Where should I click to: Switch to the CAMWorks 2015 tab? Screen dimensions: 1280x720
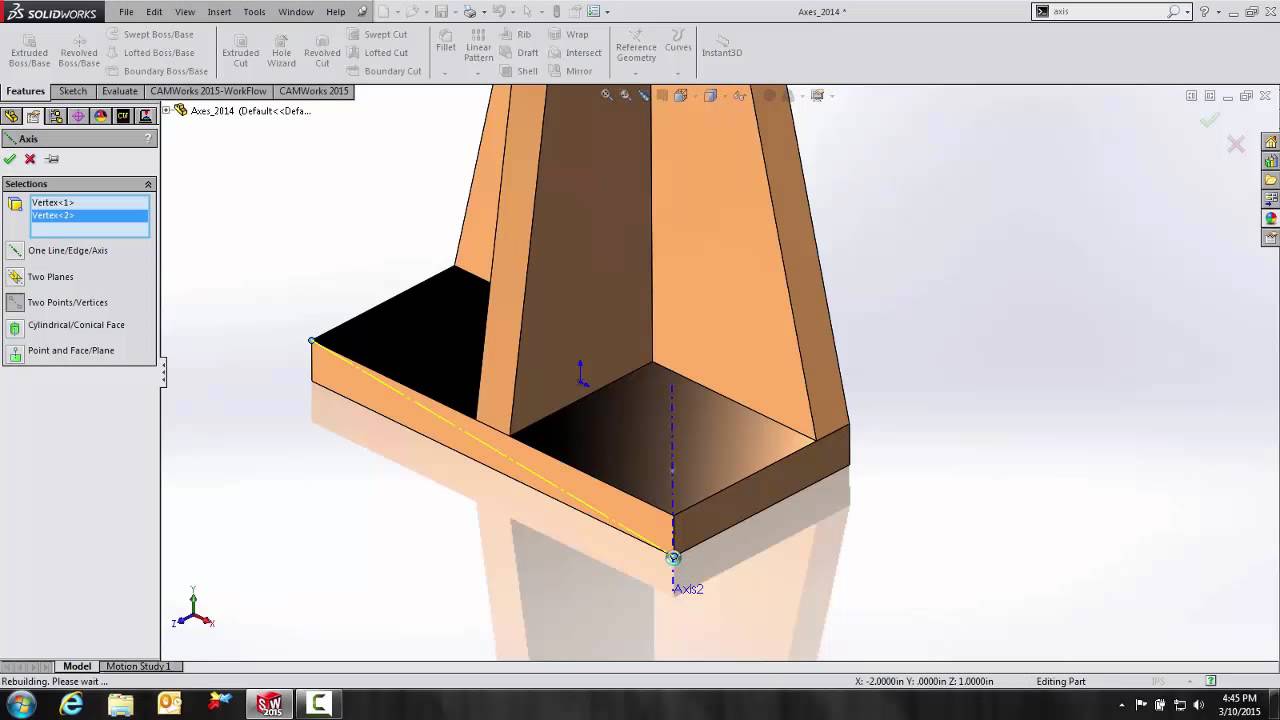tap(314, 91)
